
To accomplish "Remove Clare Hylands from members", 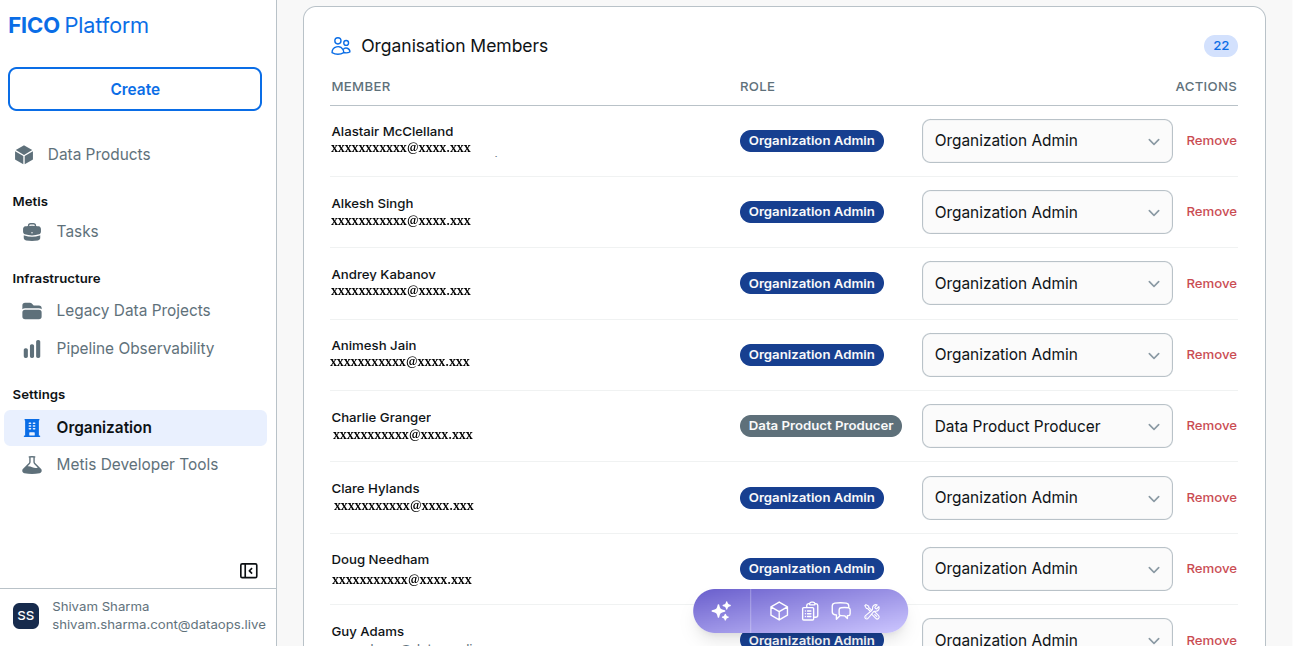I will (x=1211, y=498).
